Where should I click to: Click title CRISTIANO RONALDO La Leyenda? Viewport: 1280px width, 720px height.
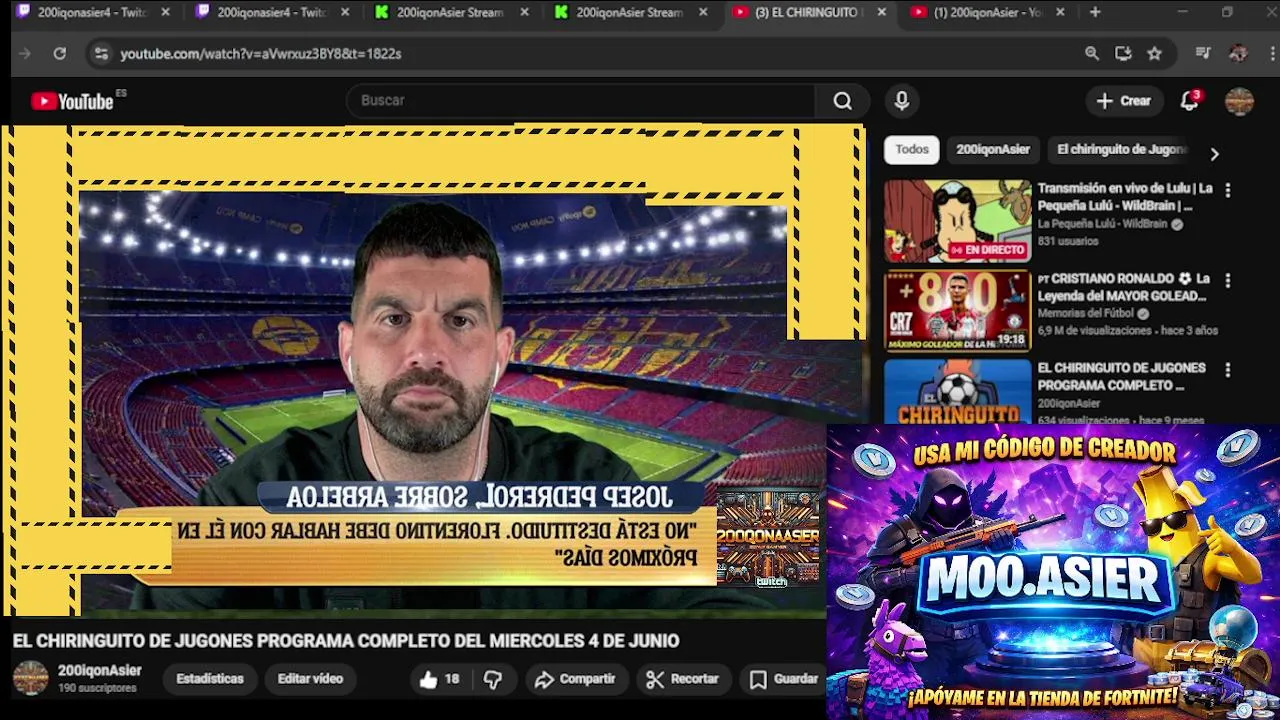(x=1124, y=287)
